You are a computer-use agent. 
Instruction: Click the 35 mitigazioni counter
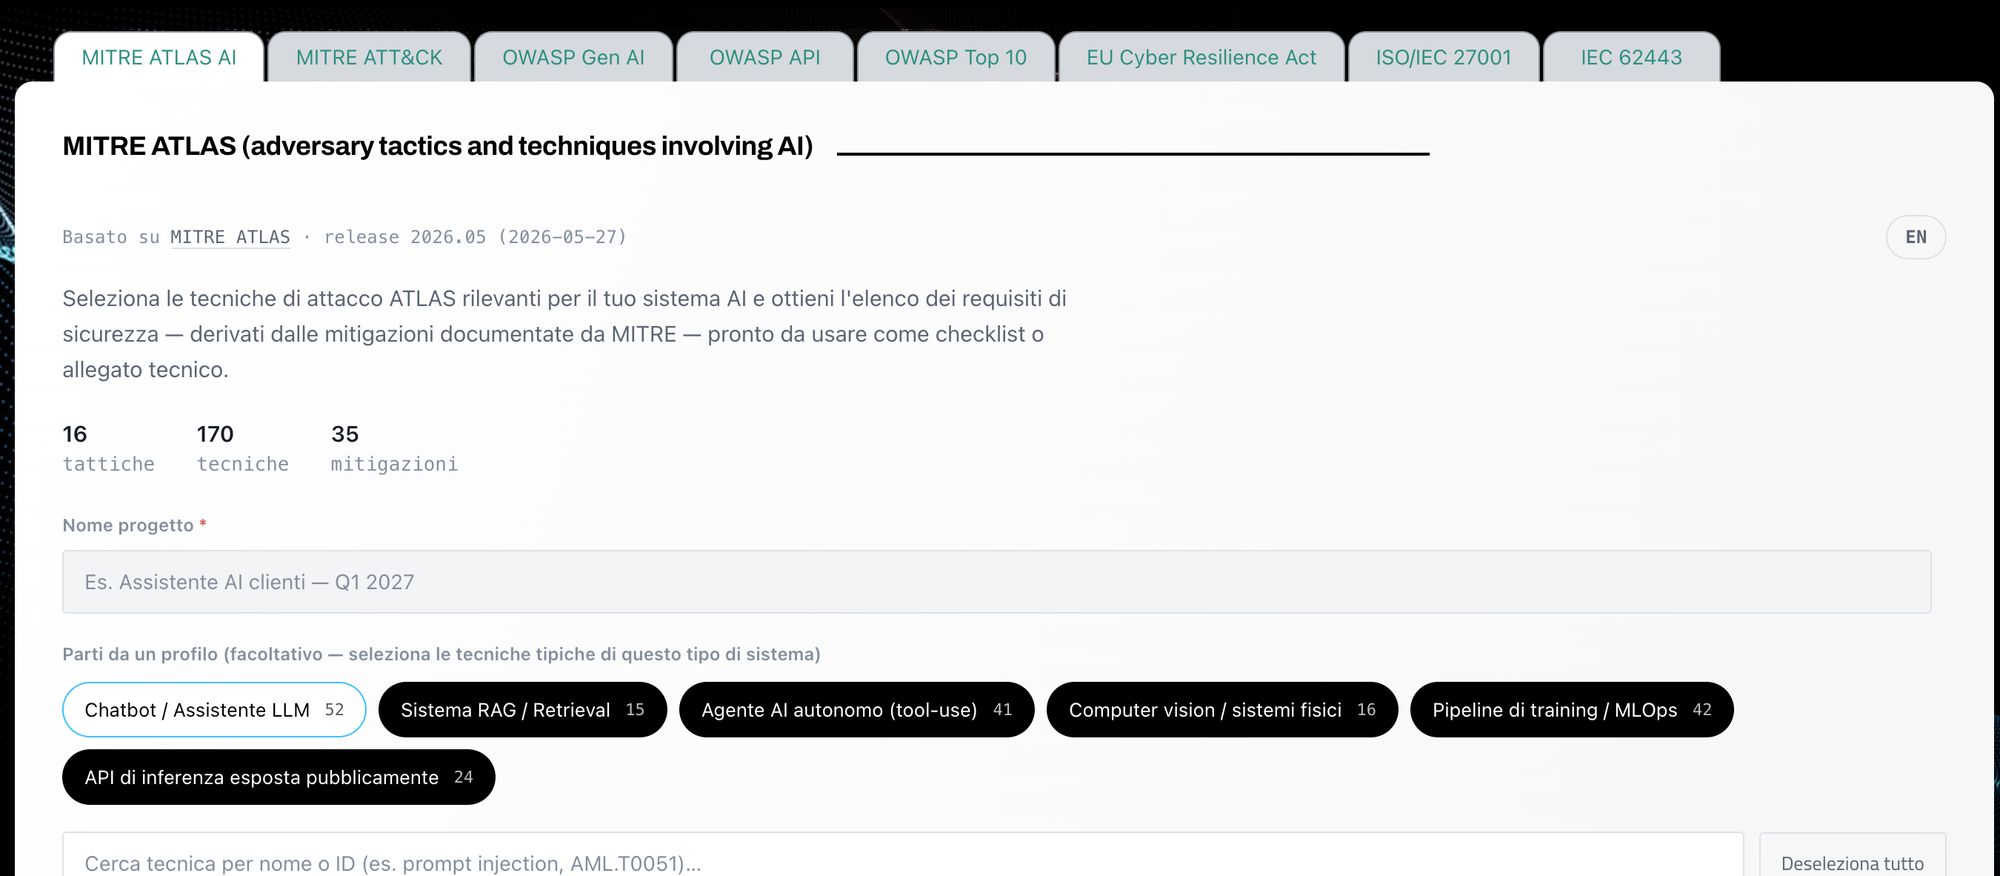[x=394, y=448]
